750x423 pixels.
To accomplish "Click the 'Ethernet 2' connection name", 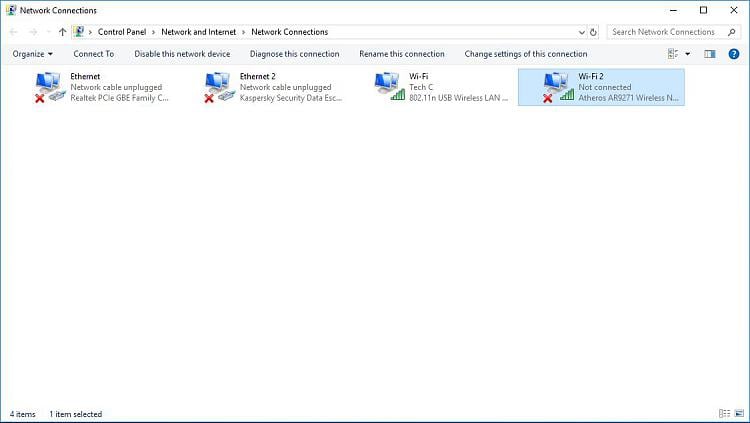I will [258, 76].
